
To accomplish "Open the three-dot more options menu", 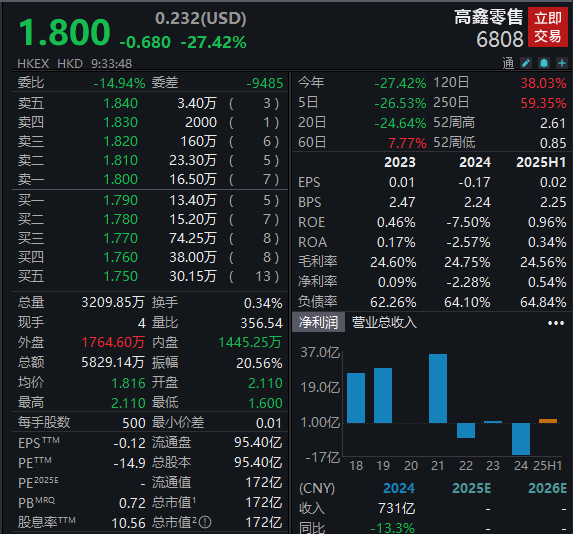I will (556, 323).
